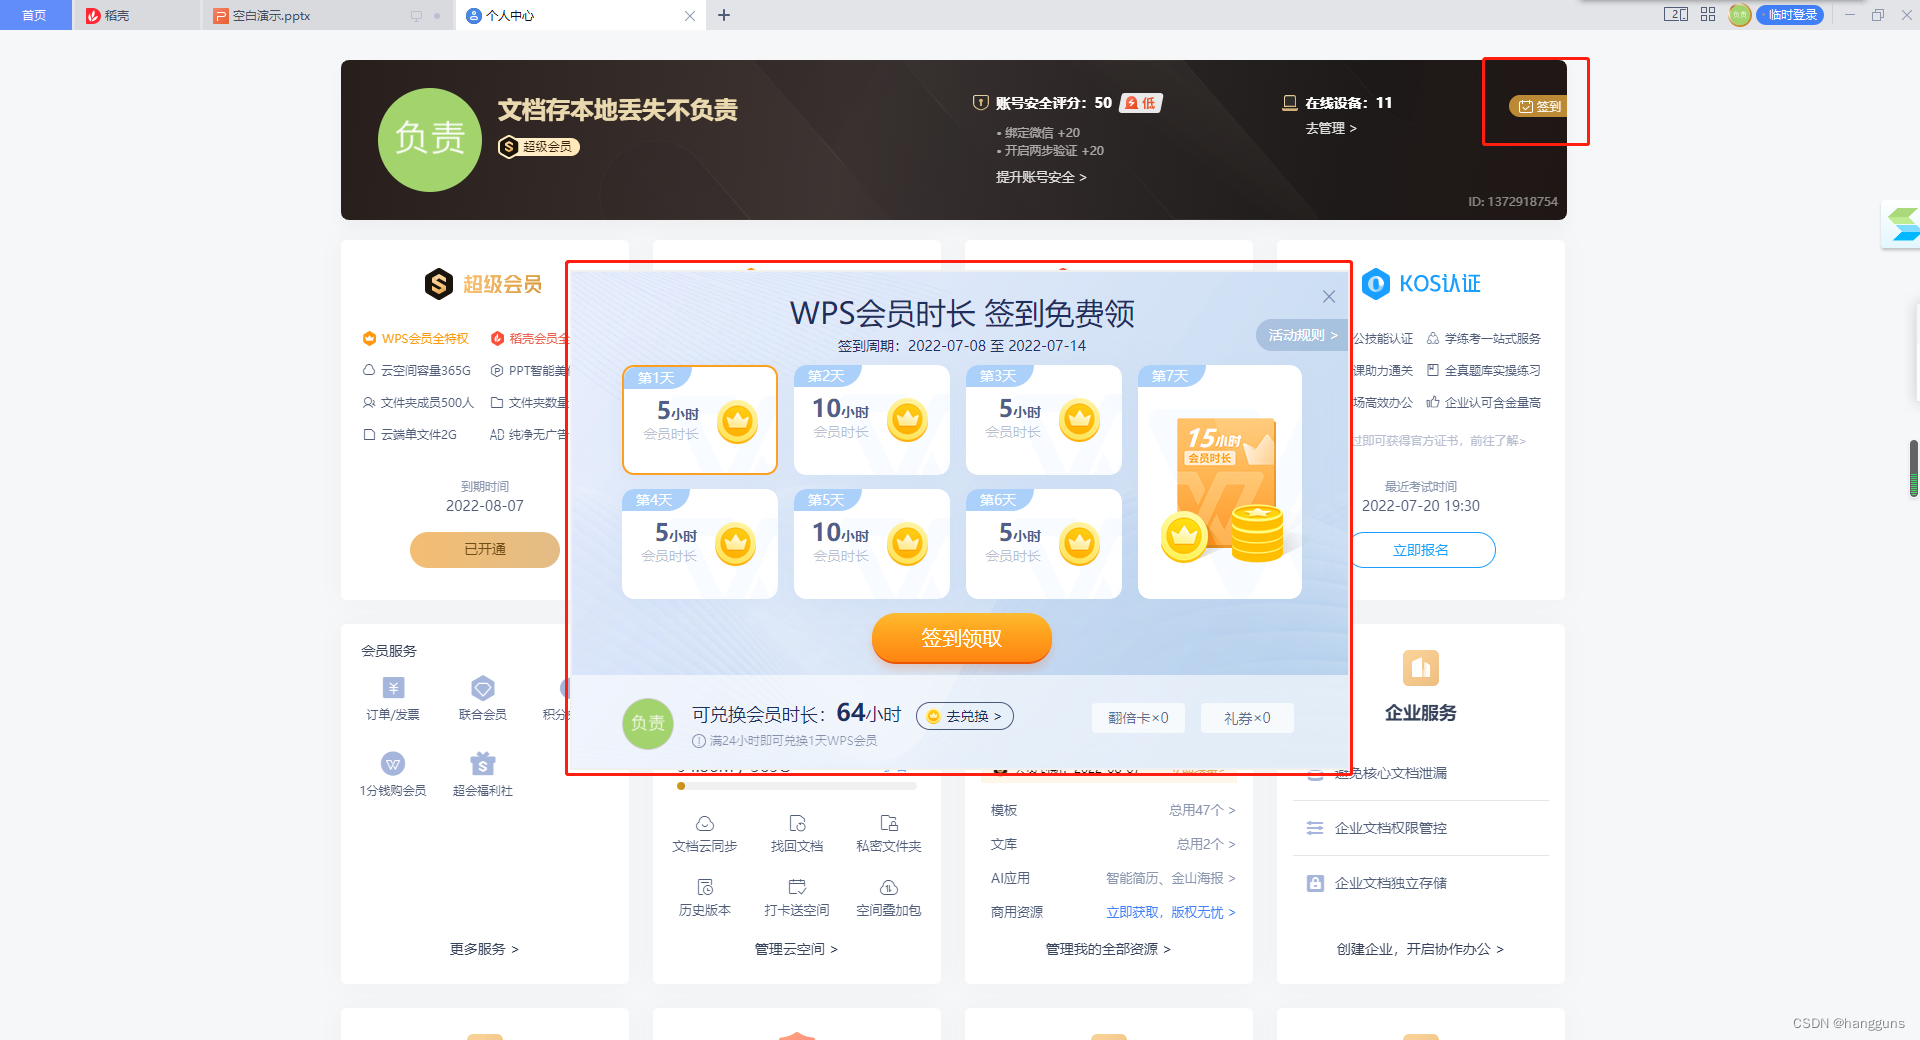The height and width of the screenshot is (1040, 1920).
Task: Click the cloud storage usage progress bar
Action: click(797, 786)
